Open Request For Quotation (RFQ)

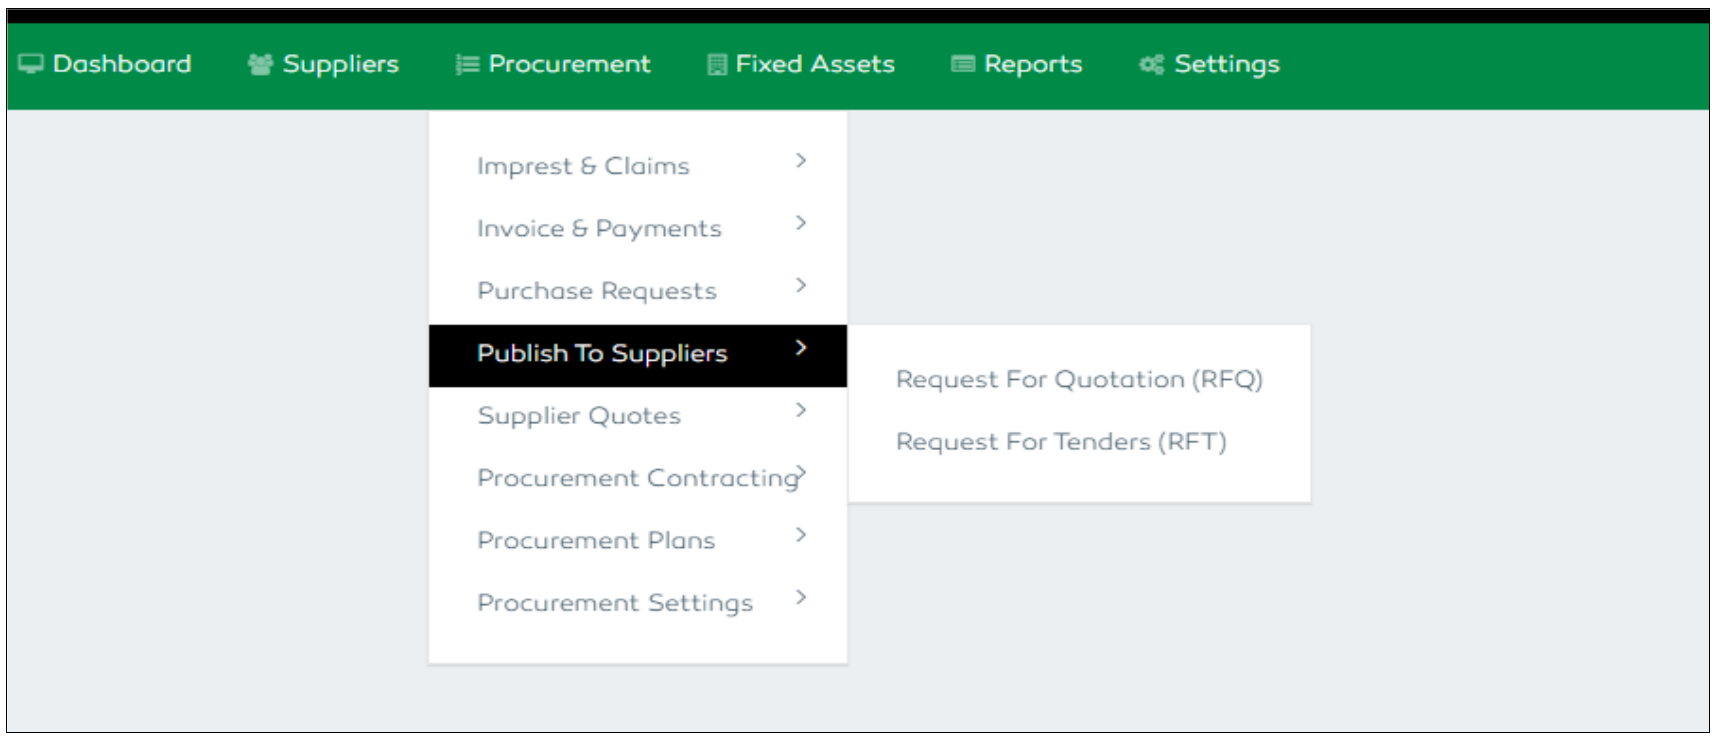pos(1080,379)
